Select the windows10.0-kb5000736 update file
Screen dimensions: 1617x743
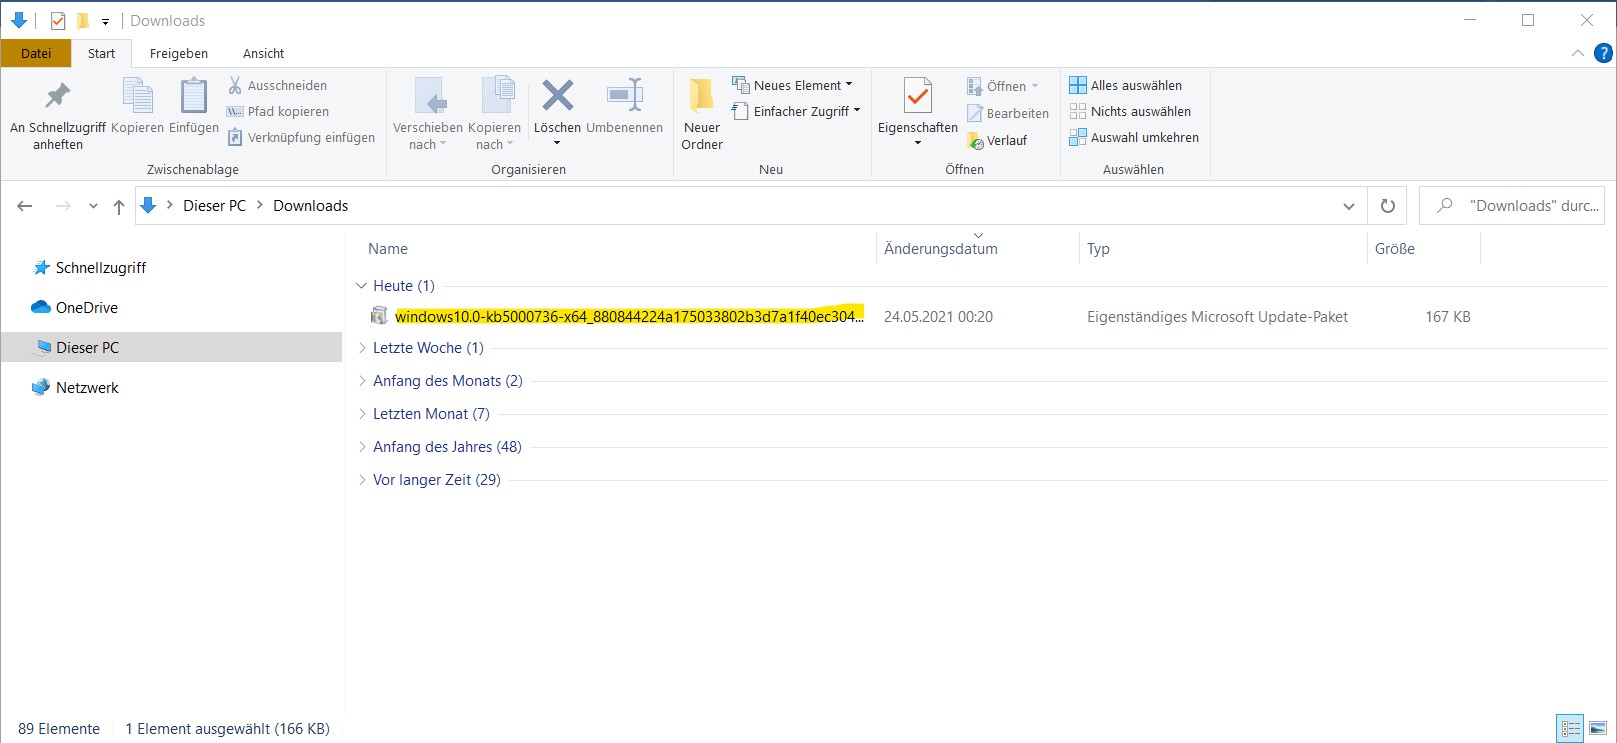[629, 316]
